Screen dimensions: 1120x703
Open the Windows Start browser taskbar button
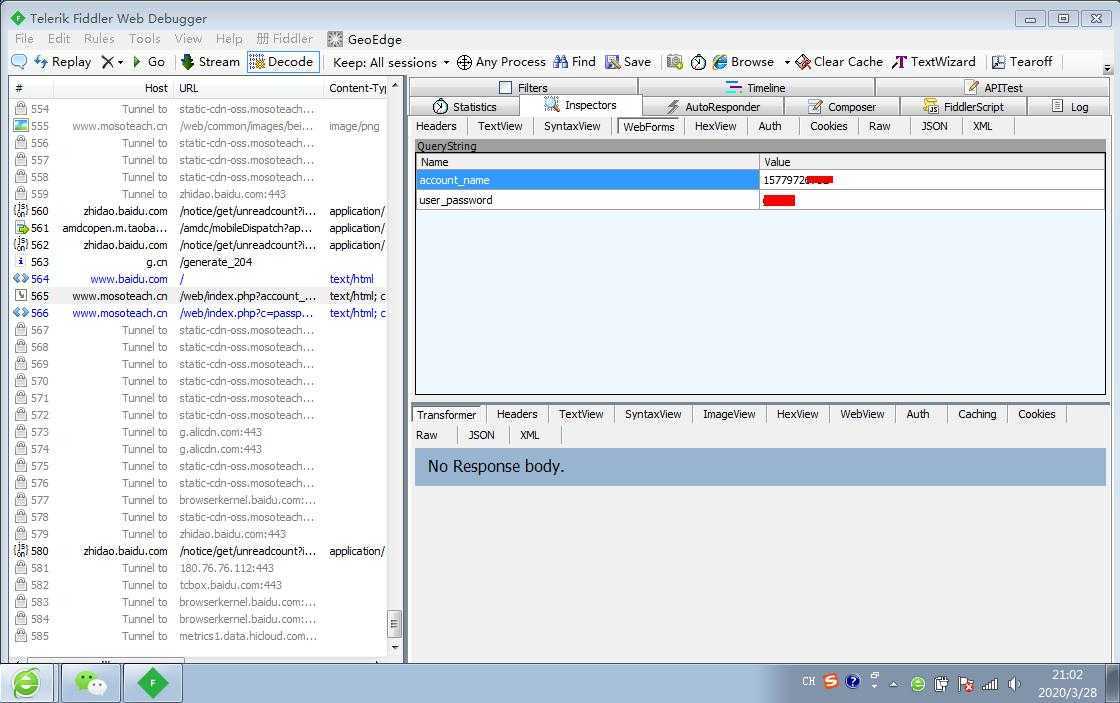[x=26, y=684]
